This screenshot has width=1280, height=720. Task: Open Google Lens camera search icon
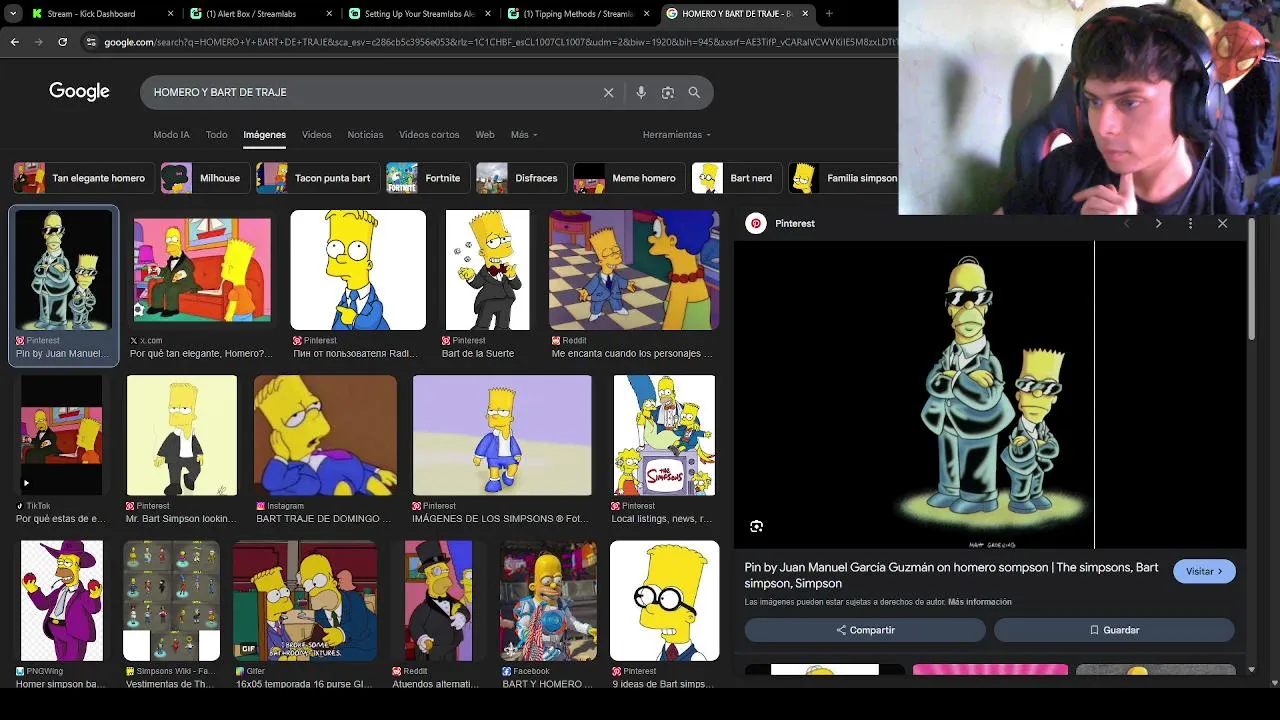click(668, 92)
